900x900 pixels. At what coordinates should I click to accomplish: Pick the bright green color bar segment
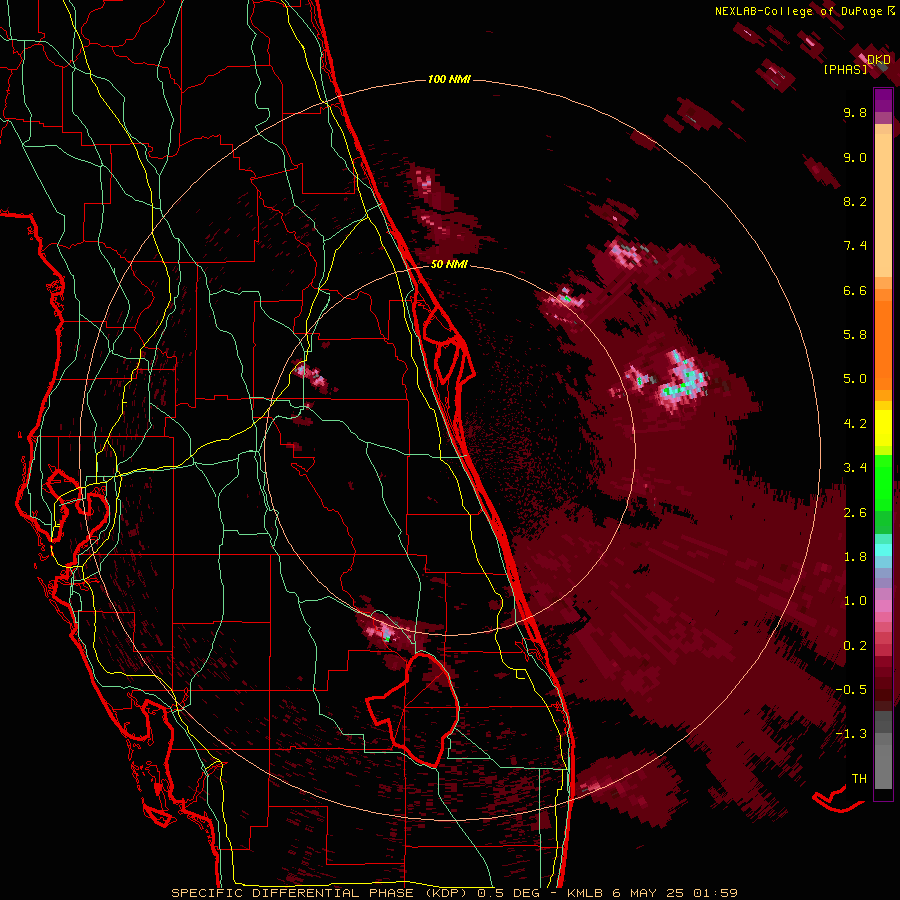click(x=883, y=482)
